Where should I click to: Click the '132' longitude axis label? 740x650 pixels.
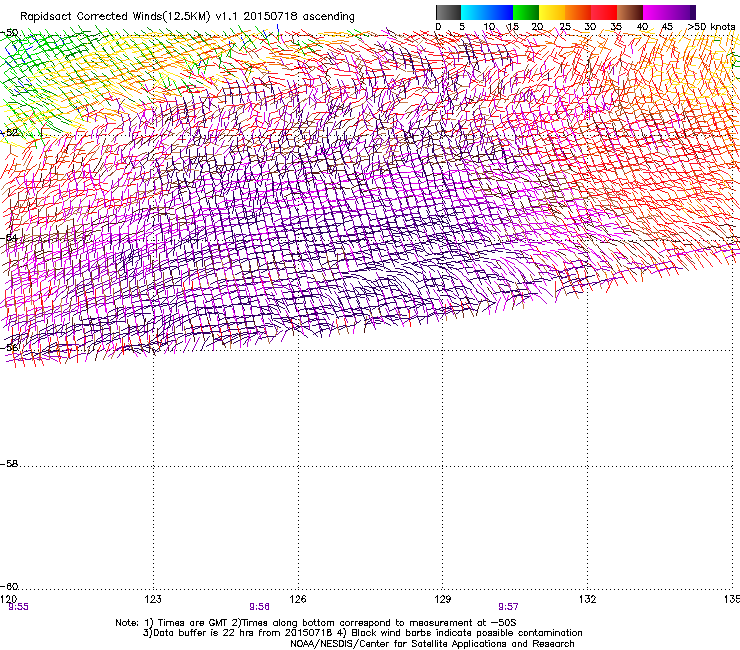pos(588,599)
